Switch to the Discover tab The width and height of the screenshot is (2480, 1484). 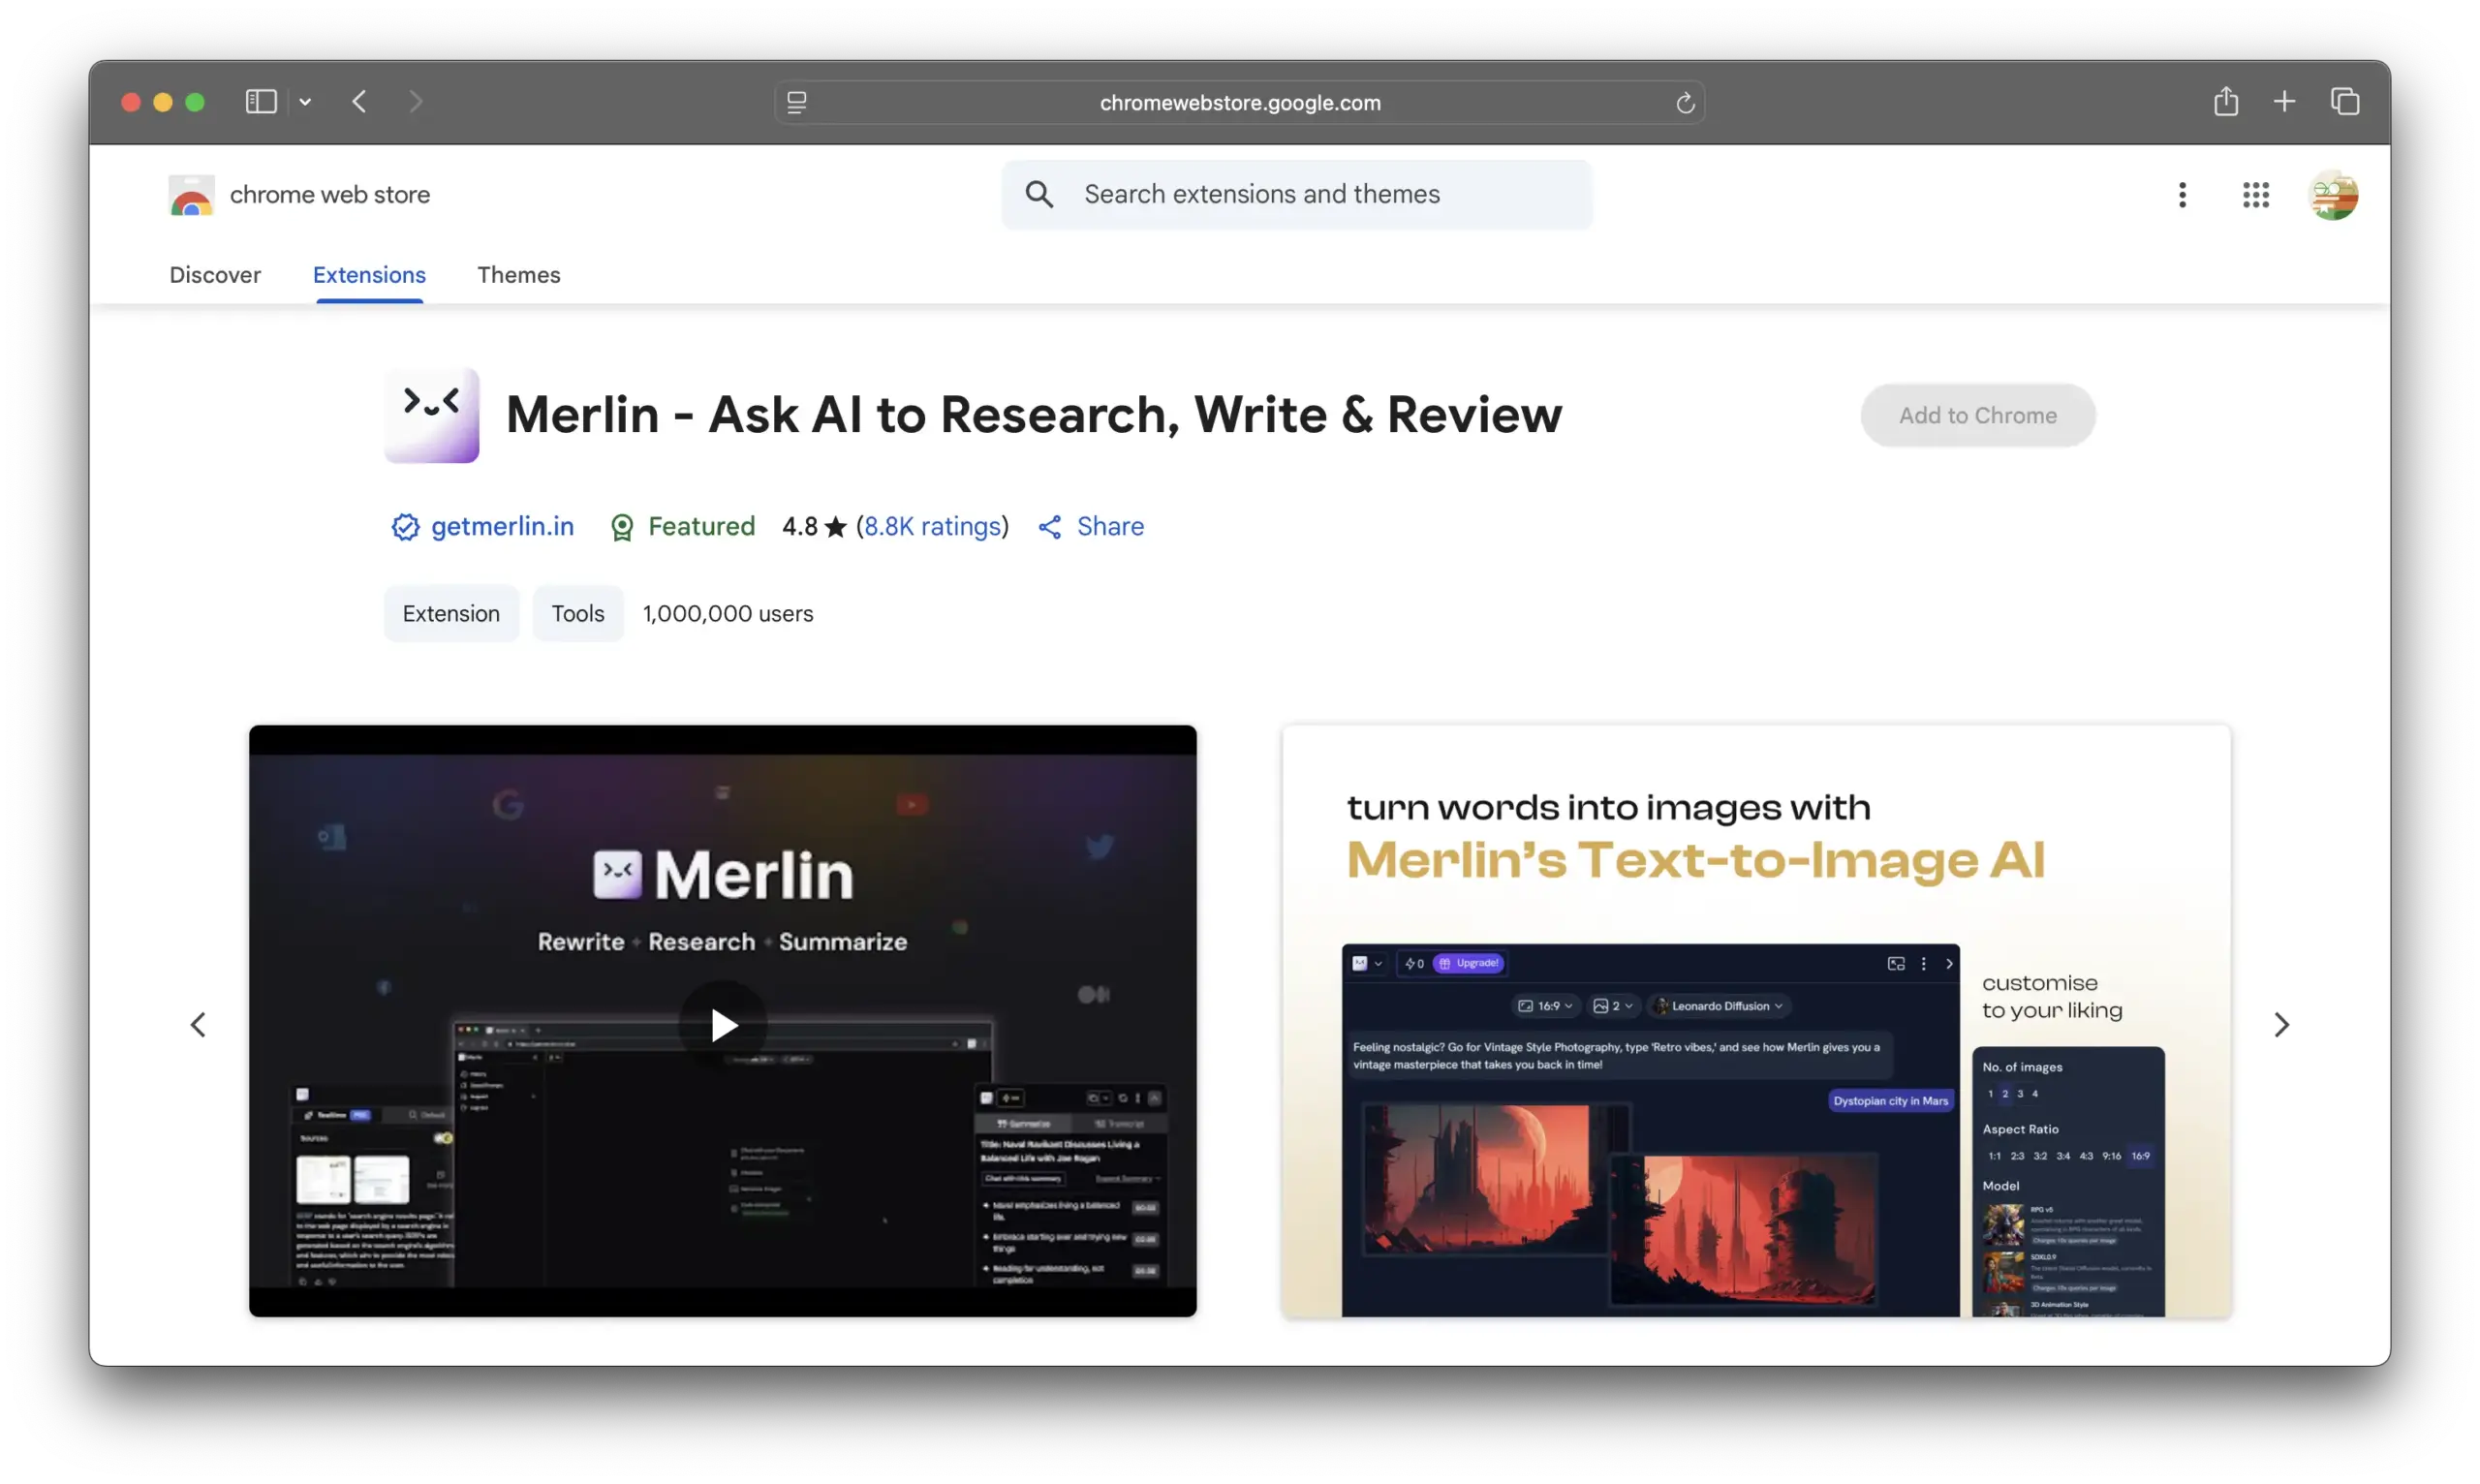tap(215, 274)
